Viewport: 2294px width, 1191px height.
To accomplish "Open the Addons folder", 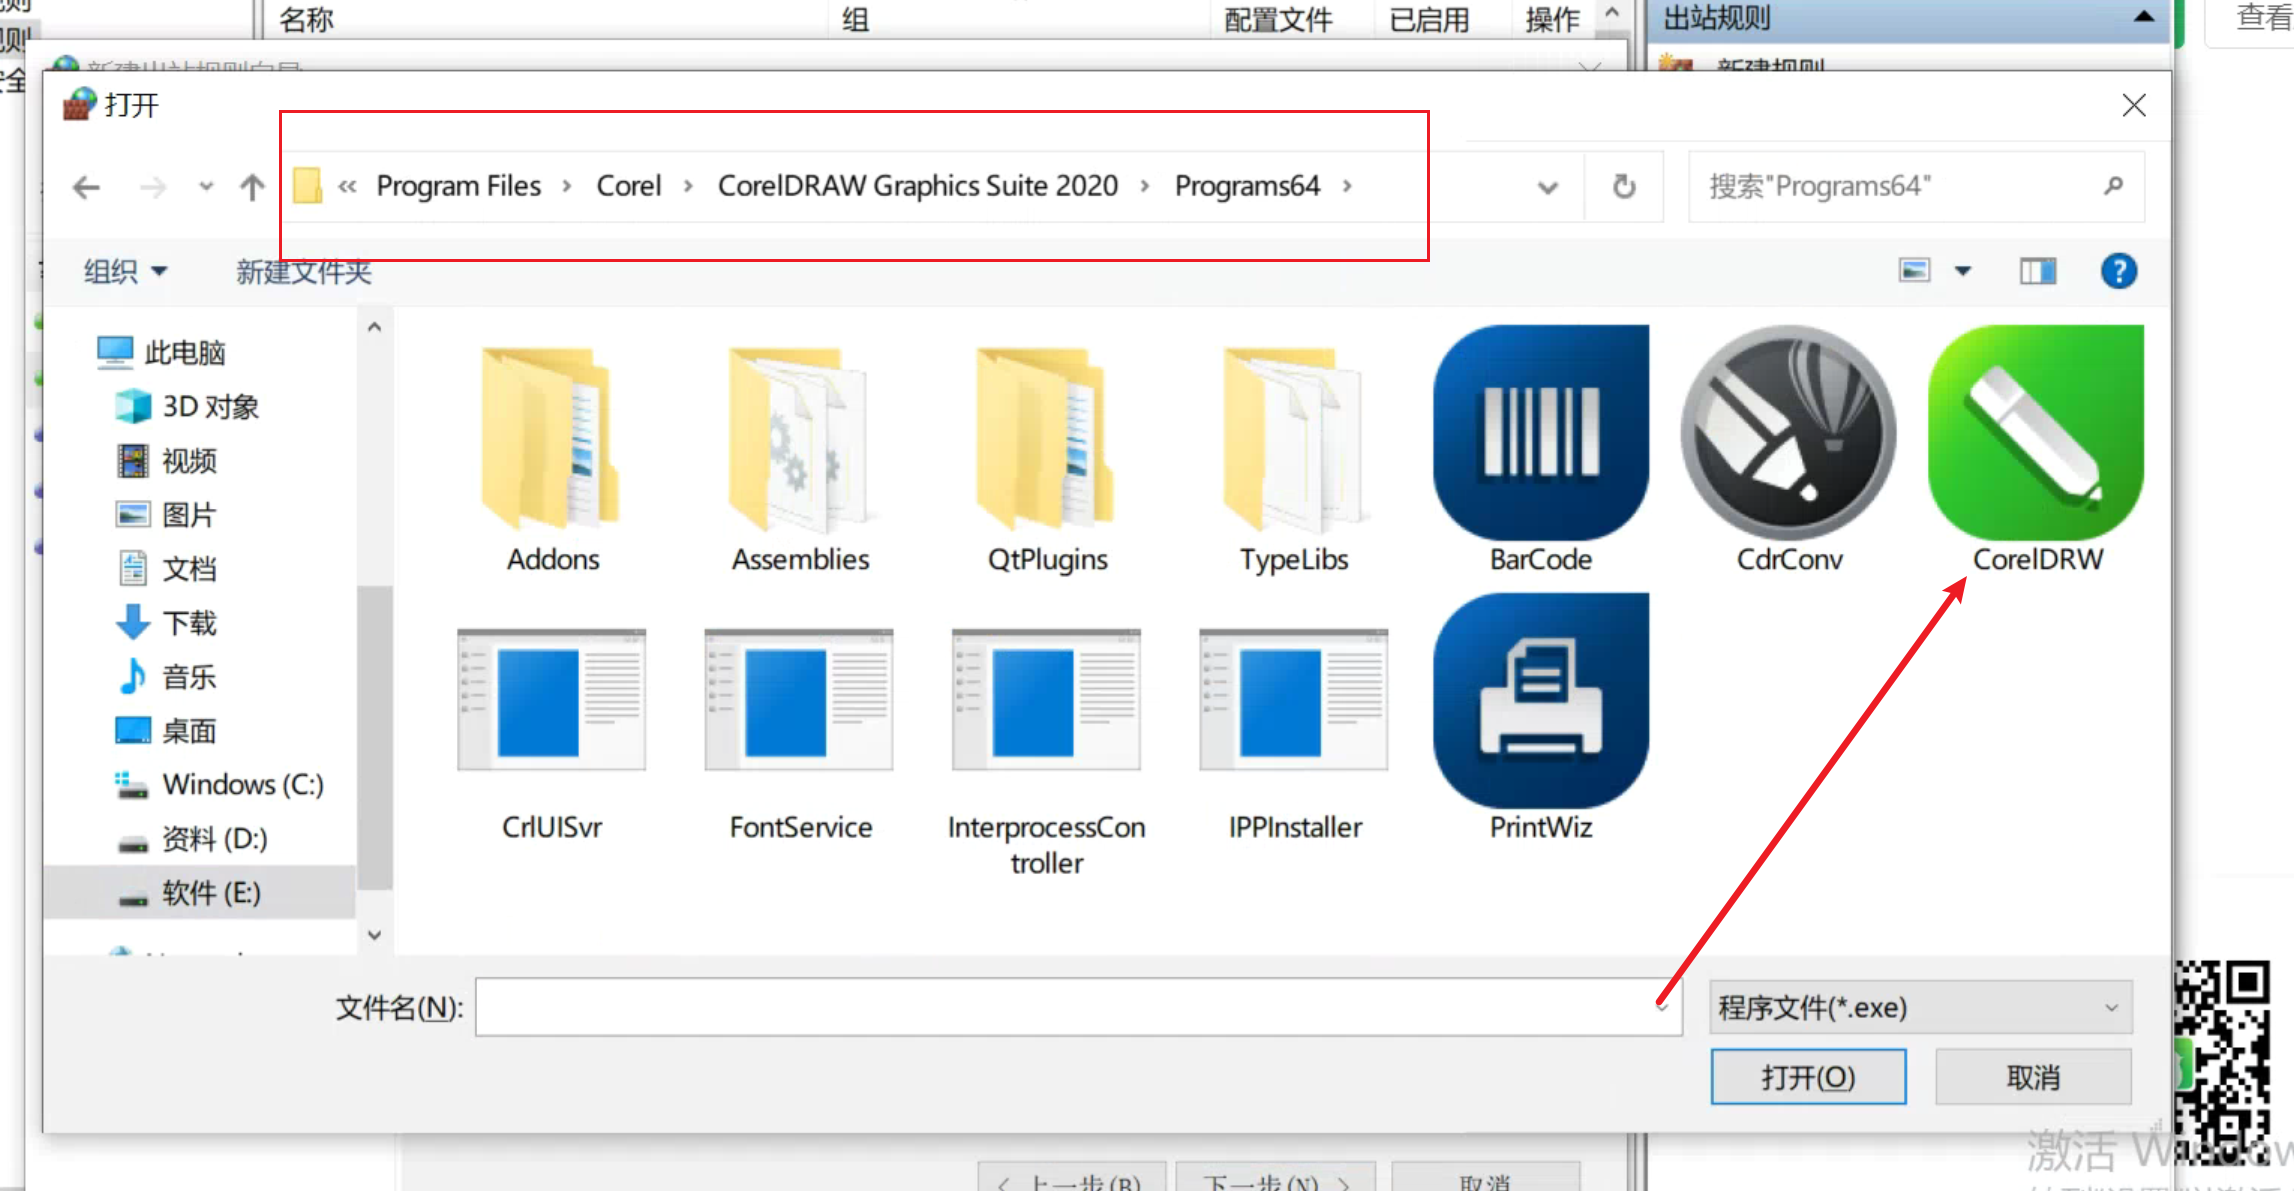I will pos(551,438).
